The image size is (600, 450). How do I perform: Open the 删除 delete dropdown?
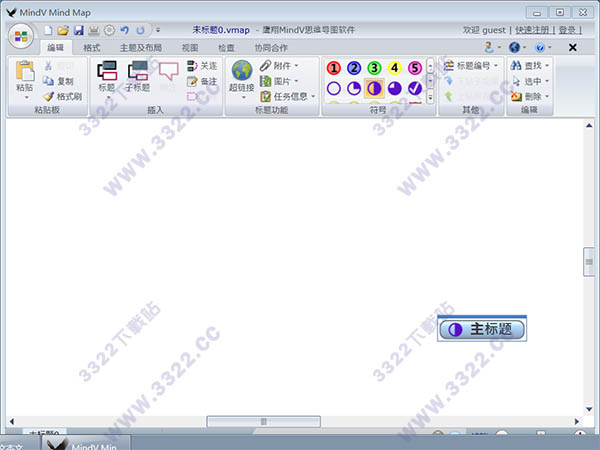pos(530,96)
